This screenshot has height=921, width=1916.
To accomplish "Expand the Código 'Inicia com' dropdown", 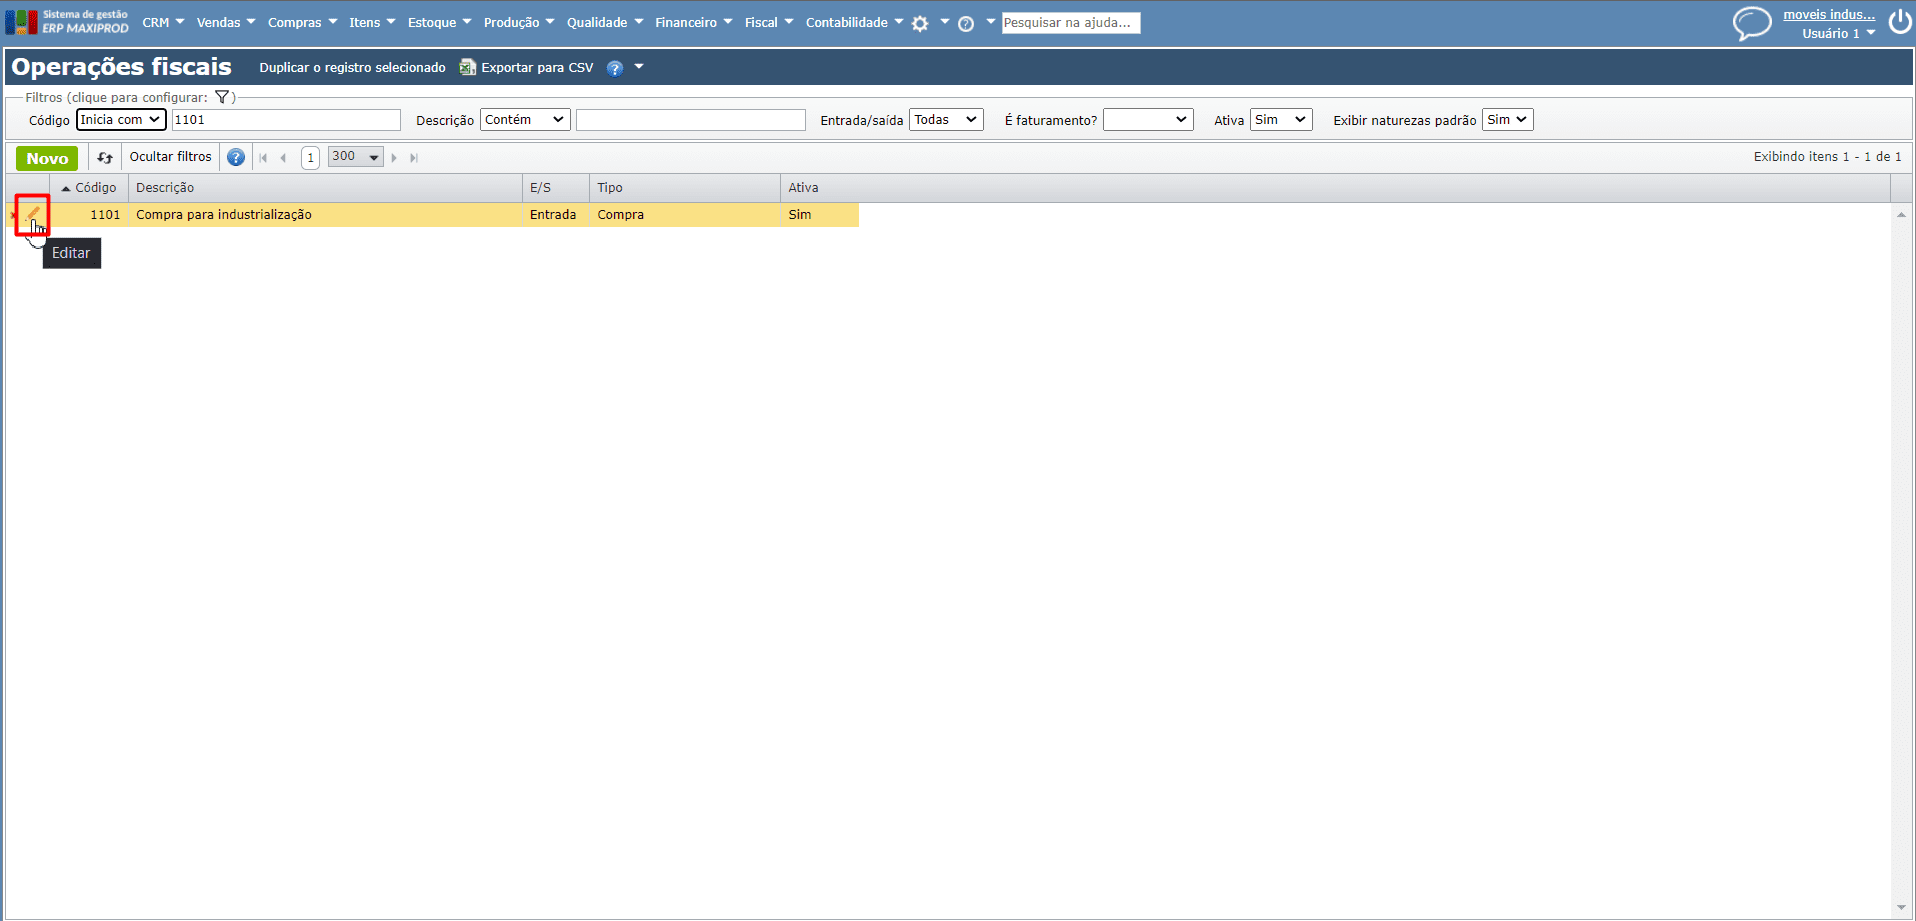I will point(121,120).
